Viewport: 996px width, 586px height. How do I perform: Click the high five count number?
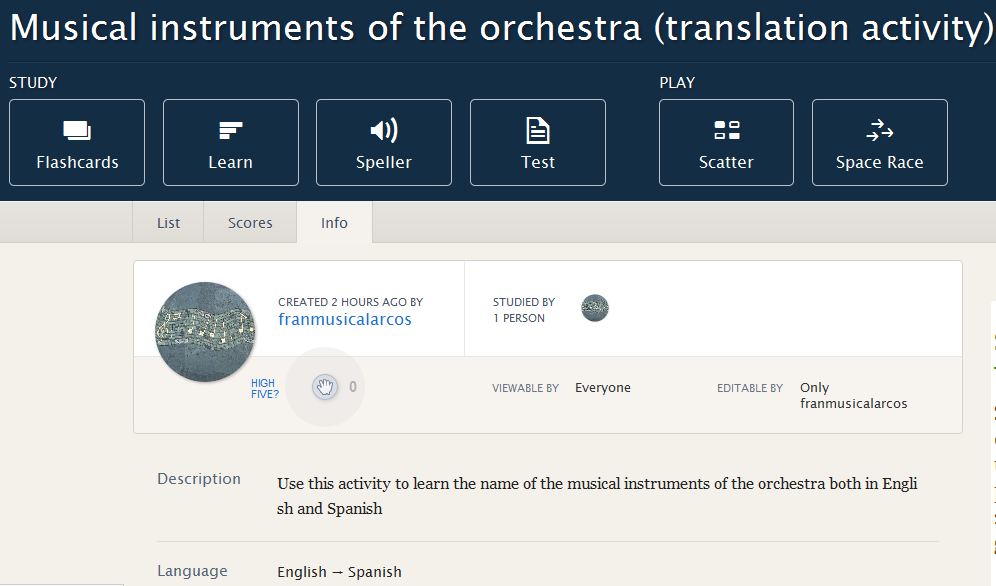(x=352, y=387)
